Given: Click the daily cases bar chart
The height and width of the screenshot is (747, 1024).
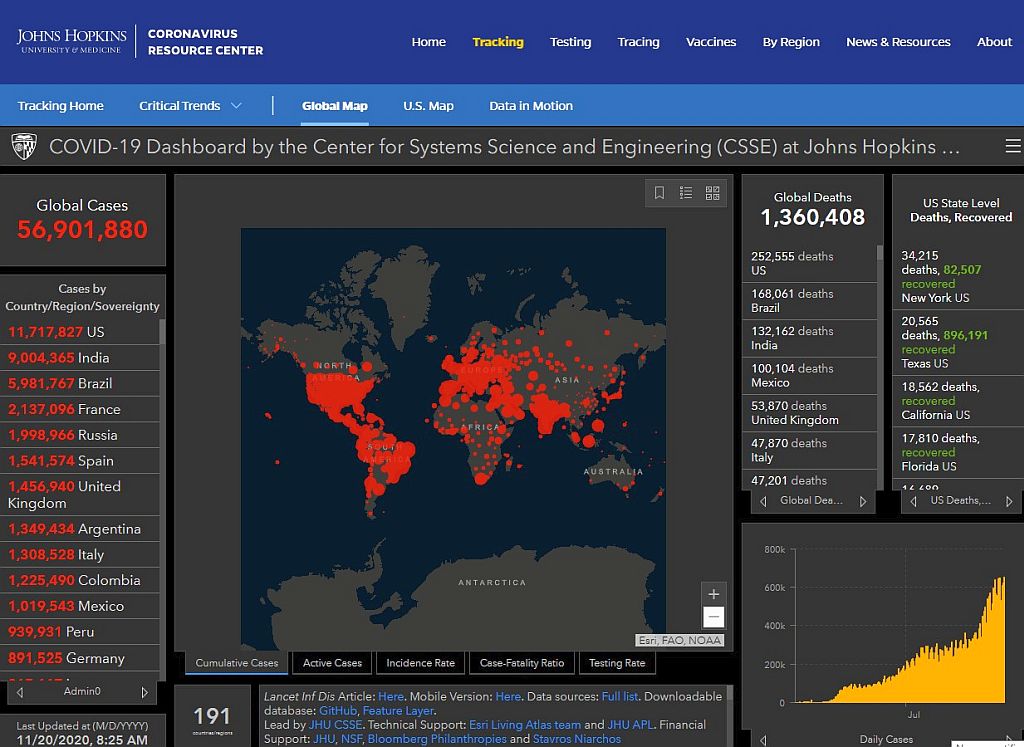Looking at the screenshot, I should [900, 640].
